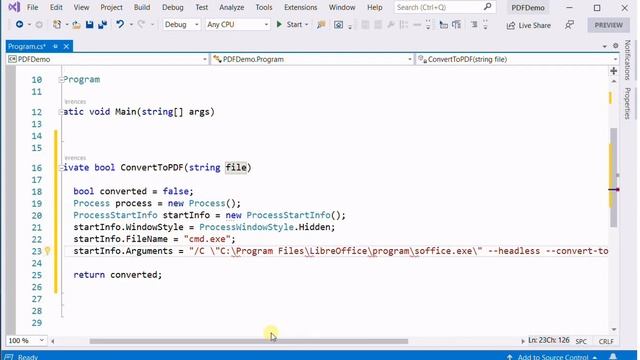The width and height of the screenshot is (640, 360).
Task: Collapse the Program class outline
Action: (x=61, y=80)
